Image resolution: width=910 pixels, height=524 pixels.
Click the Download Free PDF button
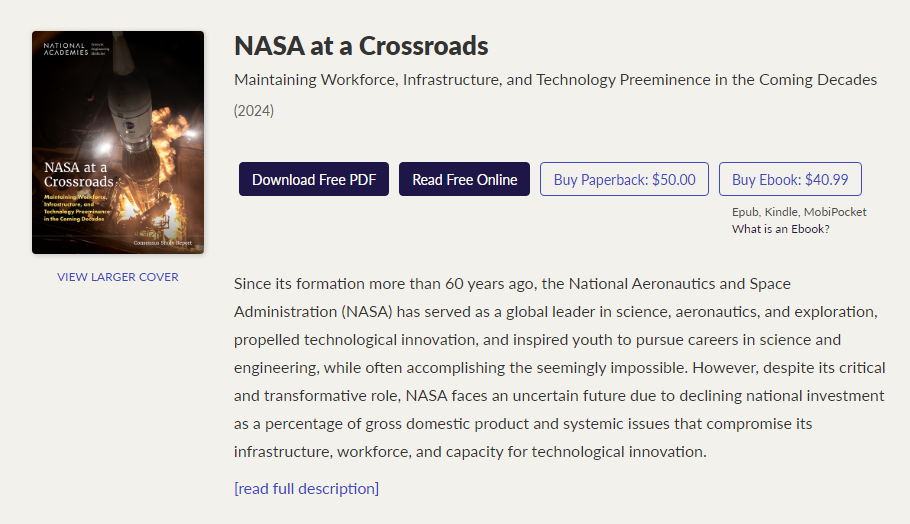pos(313,179)
